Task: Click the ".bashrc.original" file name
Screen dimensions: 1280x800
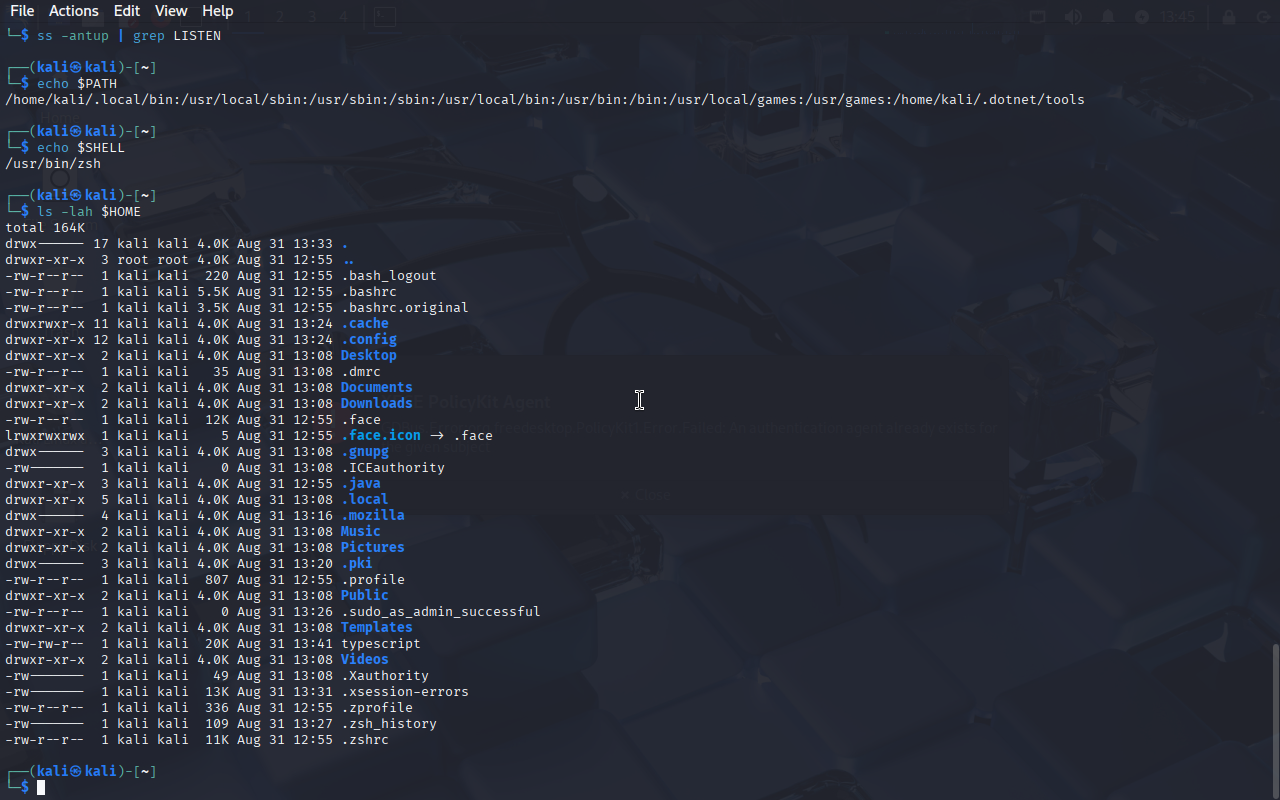Action: (x=405, y=308)
